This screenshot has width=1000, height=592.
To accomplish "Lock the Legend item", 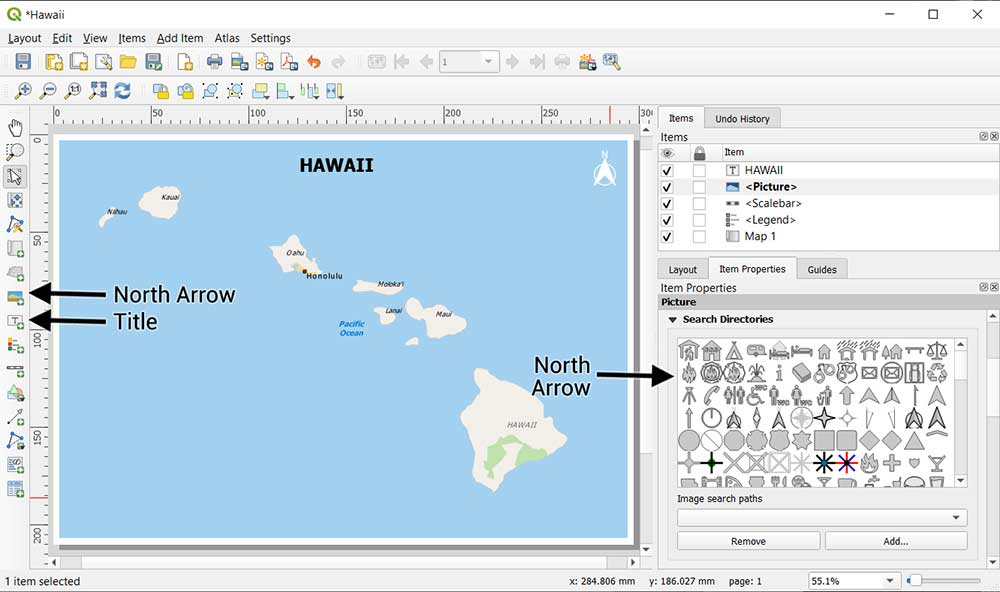I will (700, 220).
